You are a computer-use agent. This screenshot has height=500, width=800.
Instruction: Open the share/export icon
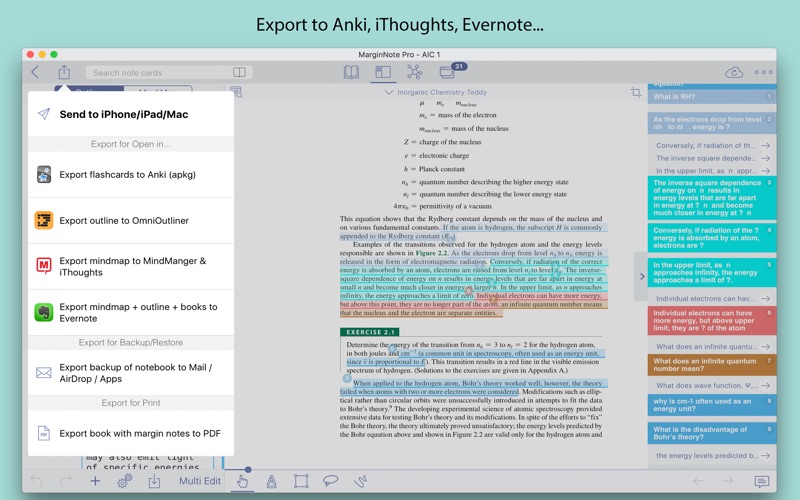point(64,72)
